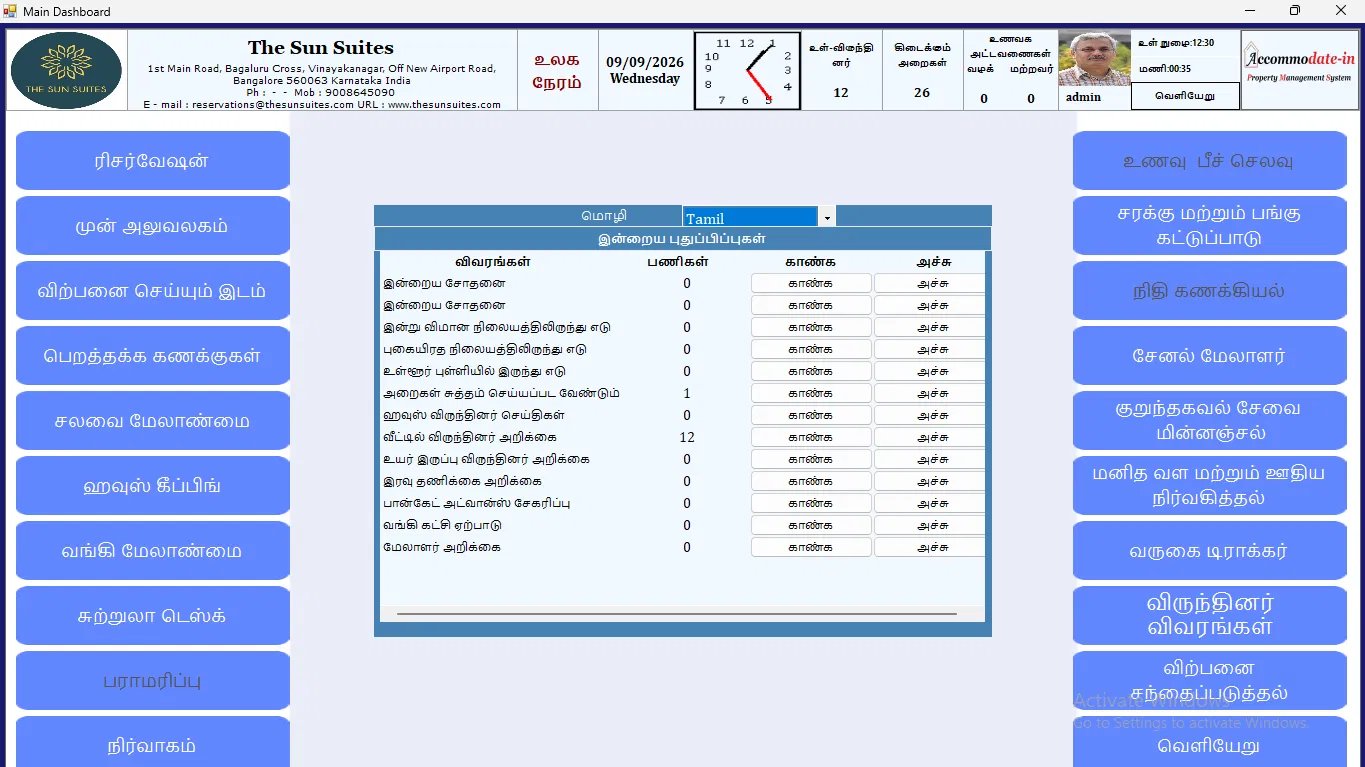Click காண்க for வீட்டில் விருந்தினர் அறிக்கை

(811, 437)
